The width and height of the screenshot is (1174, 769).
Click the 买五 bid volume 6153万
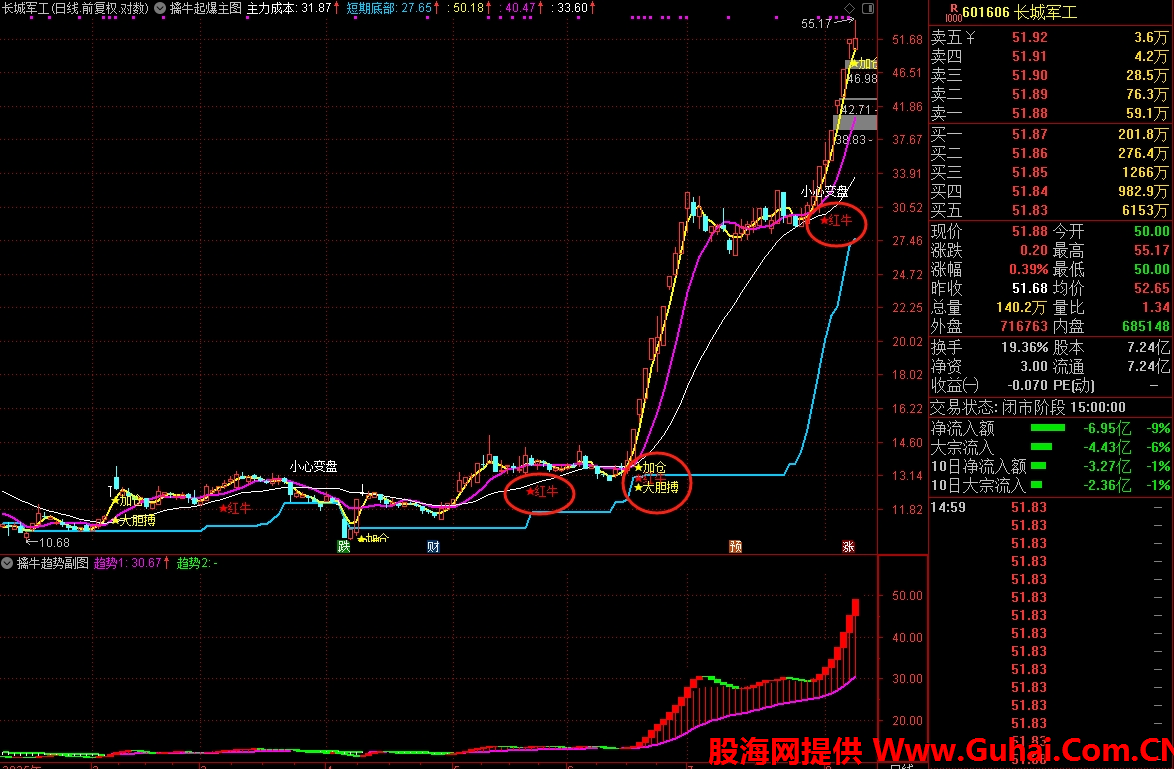tap(1146, 211)
